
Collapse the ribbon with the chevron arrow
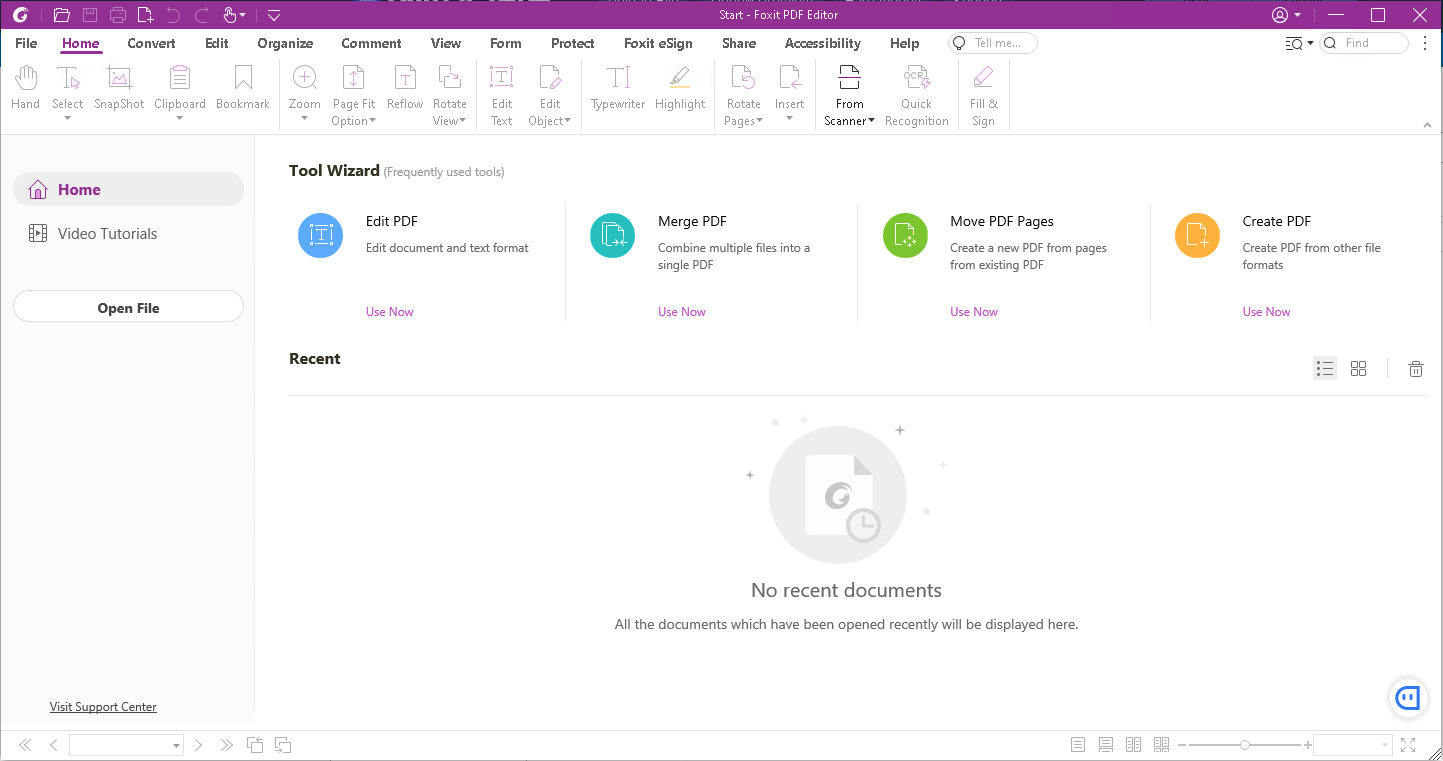point(1427,125)
